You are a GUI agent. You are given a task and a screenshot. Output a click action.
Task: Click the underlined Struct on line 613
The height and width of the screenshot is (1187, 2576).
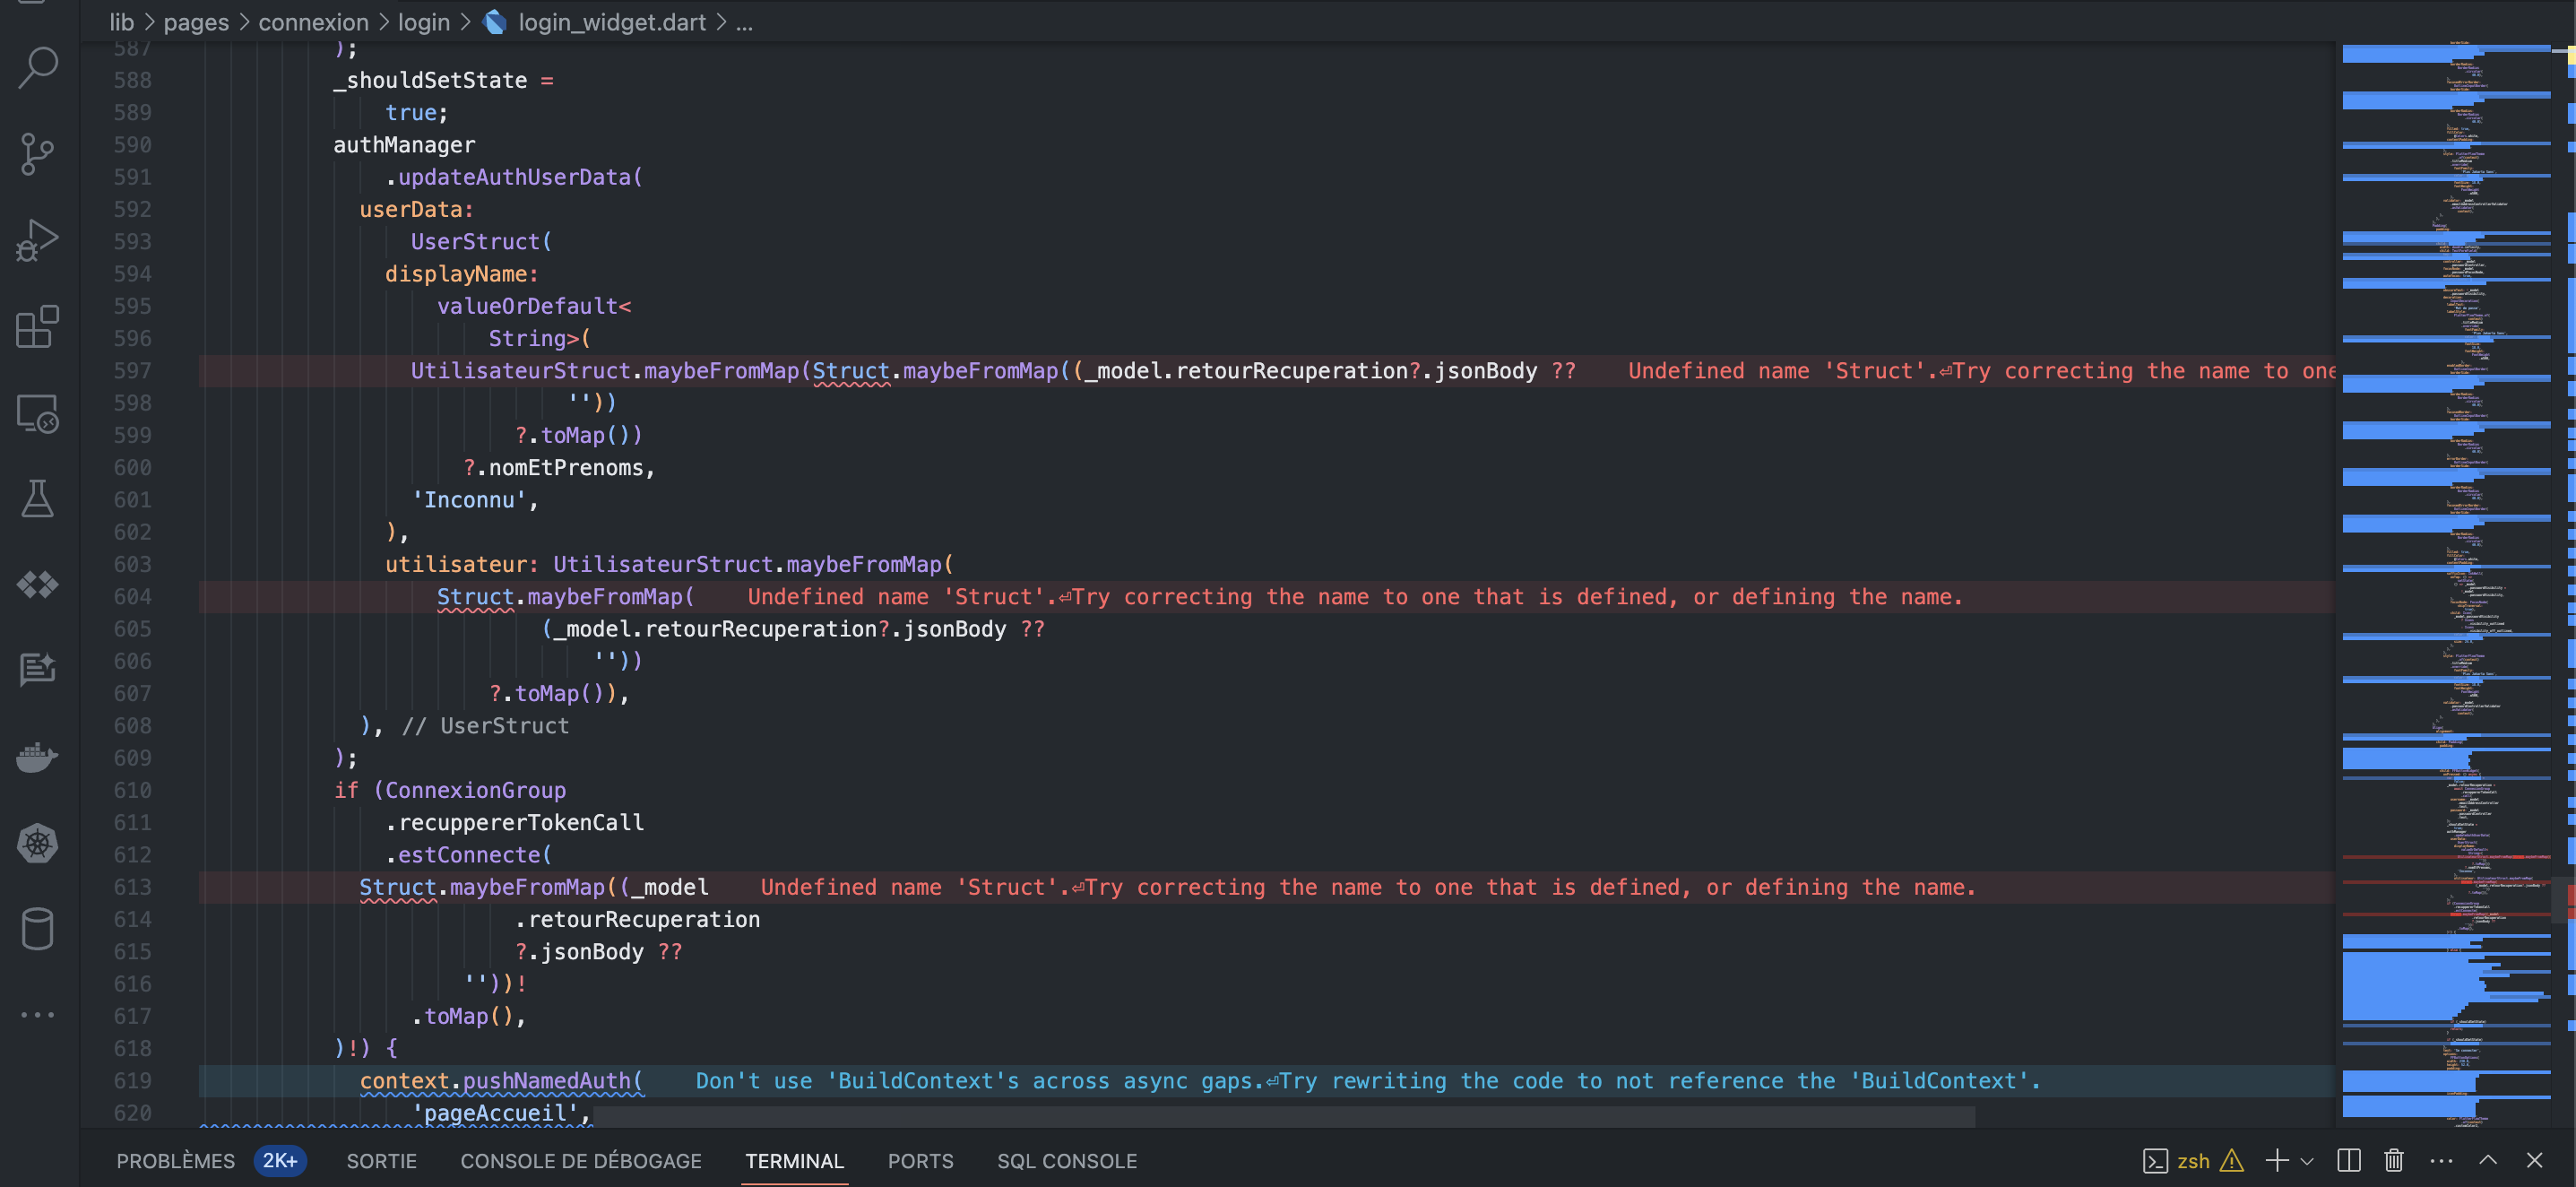pyautogui.click(x=398, y=887)
